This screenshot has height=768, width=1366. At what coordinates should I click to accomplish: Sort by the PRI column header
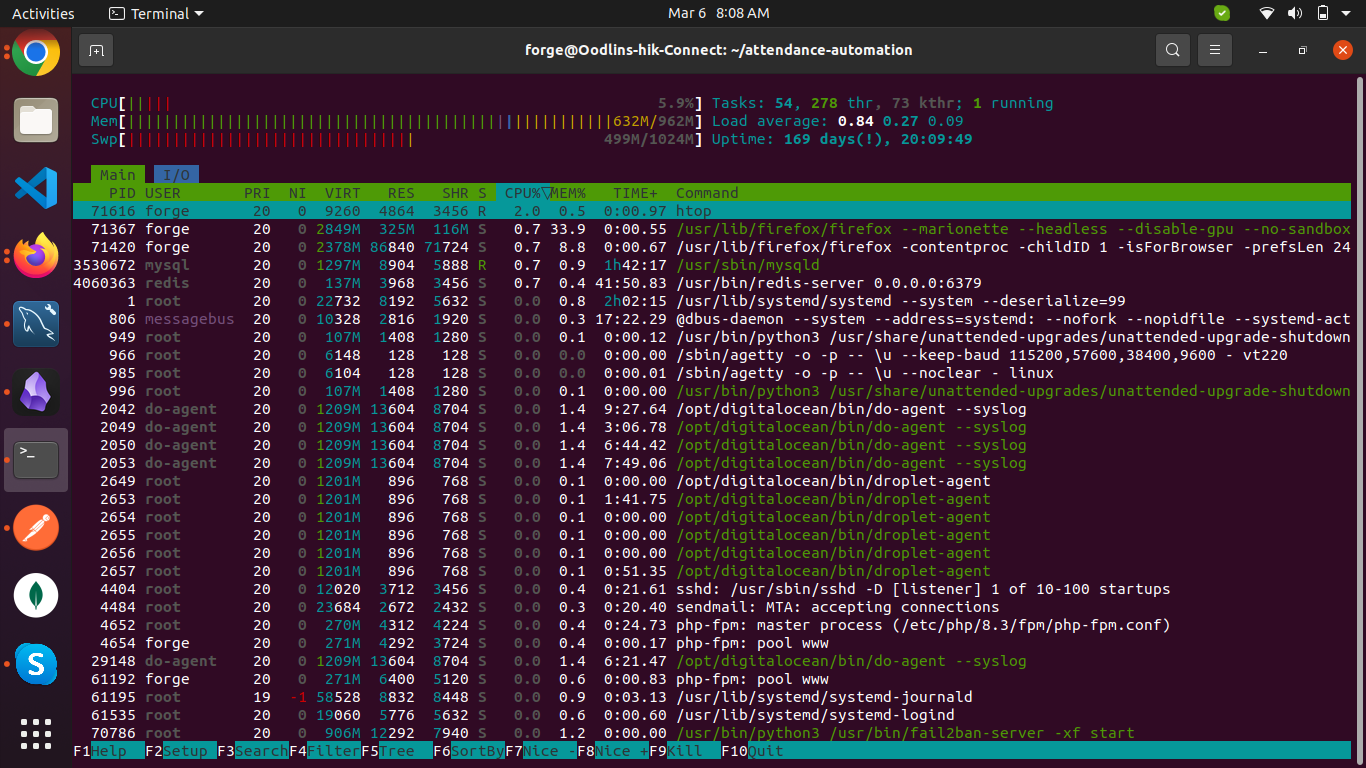point(257,193)
